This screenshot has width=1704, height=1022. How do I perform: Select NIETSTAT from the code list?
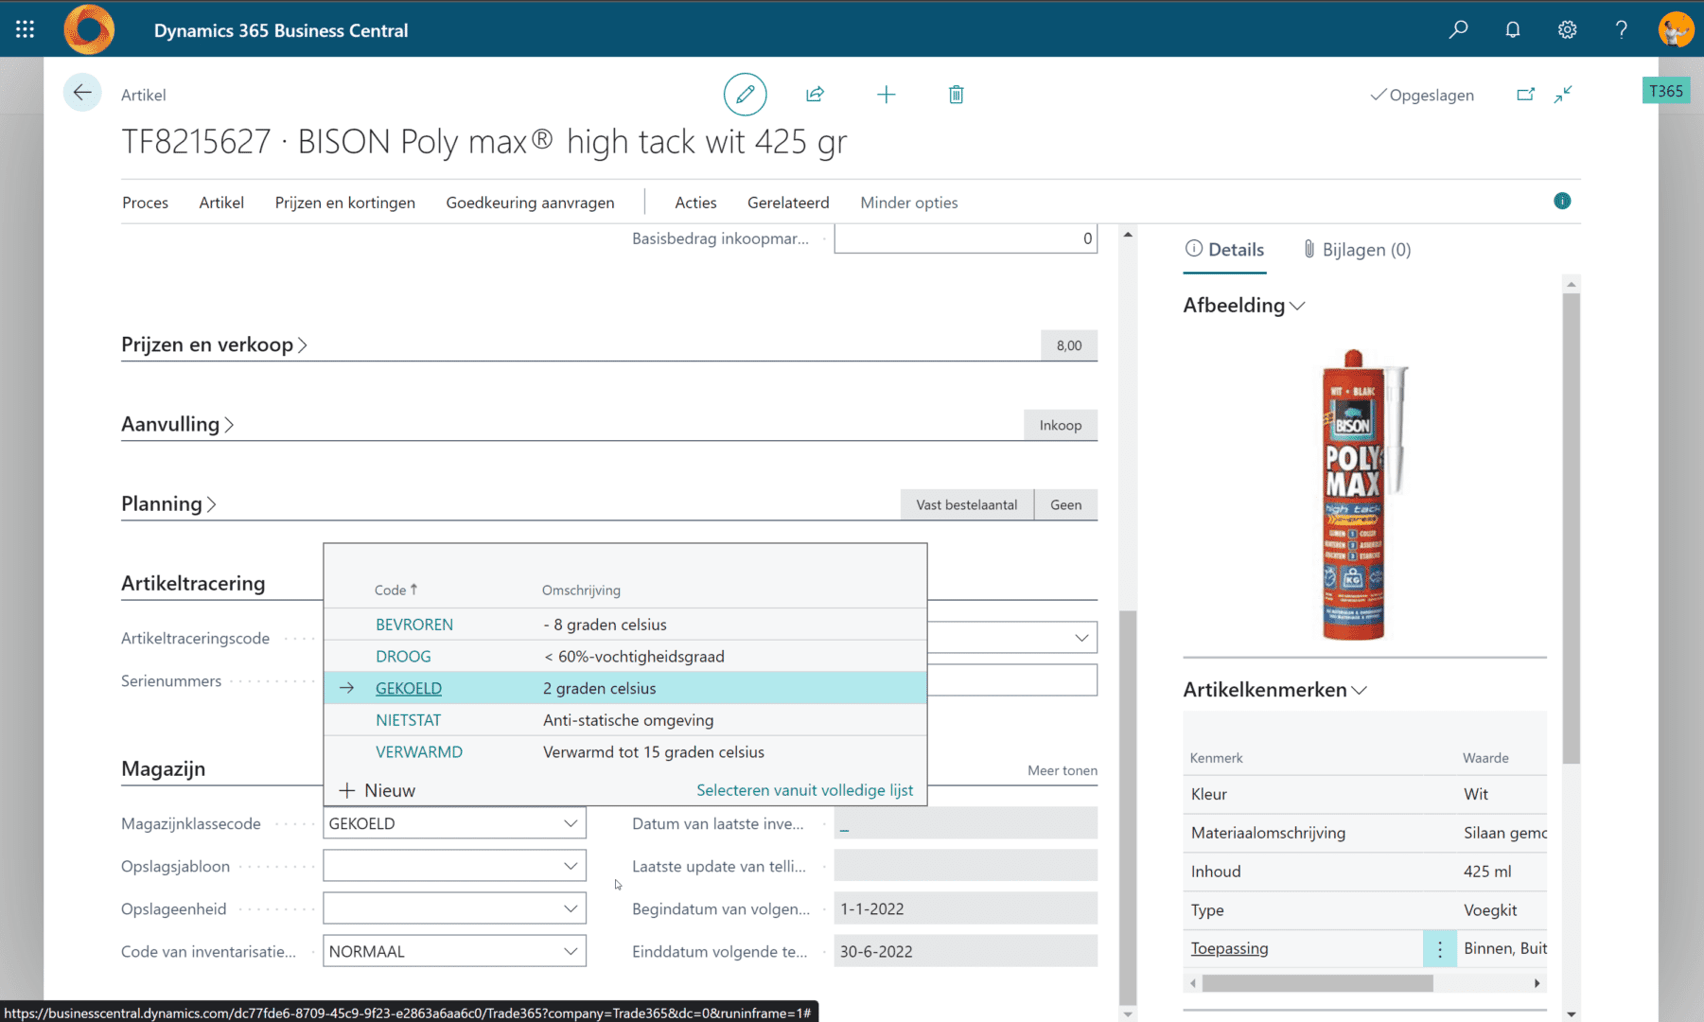[408, 720]
